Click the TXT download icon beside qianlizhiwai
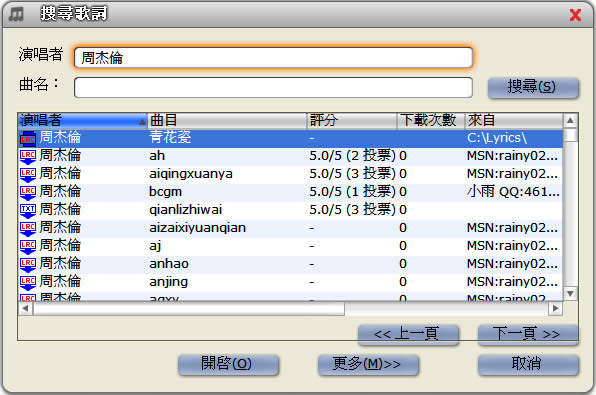Image resolution: width=596 pixels, height=395 pixels. (x=28, y=210)
